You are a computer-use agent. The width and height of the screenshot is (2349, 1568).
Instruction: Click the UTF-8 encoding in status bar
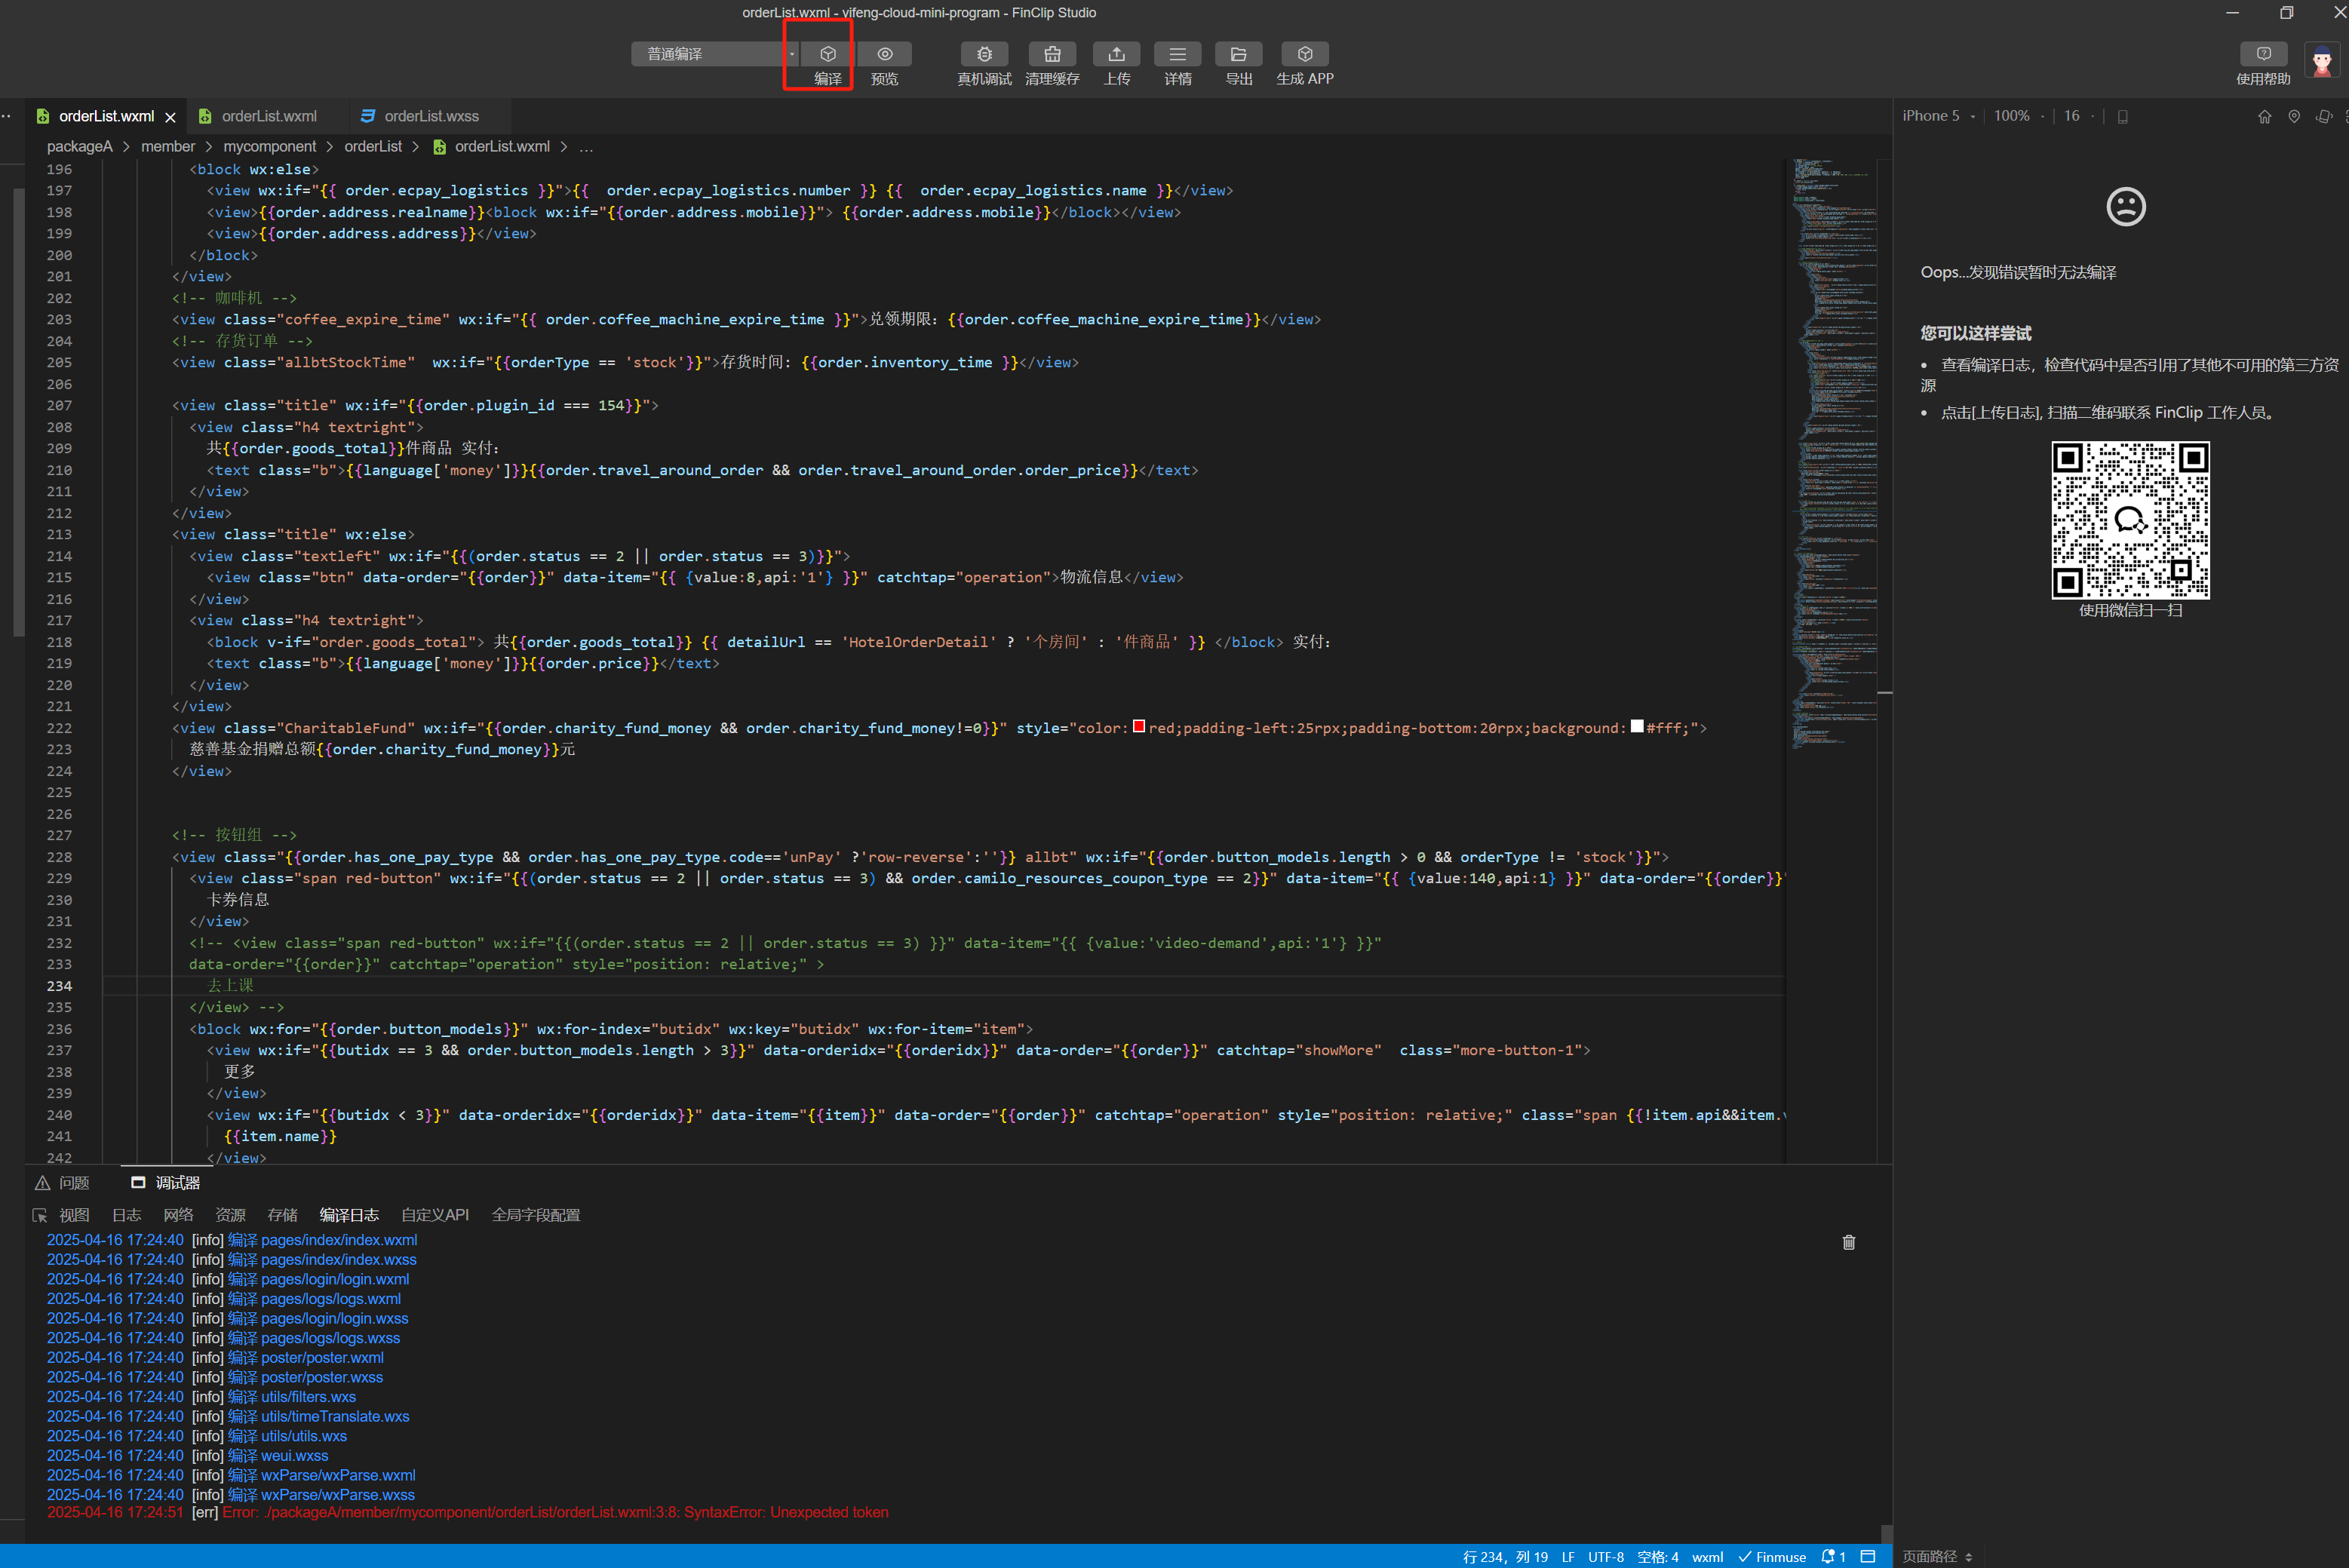1605,1557
